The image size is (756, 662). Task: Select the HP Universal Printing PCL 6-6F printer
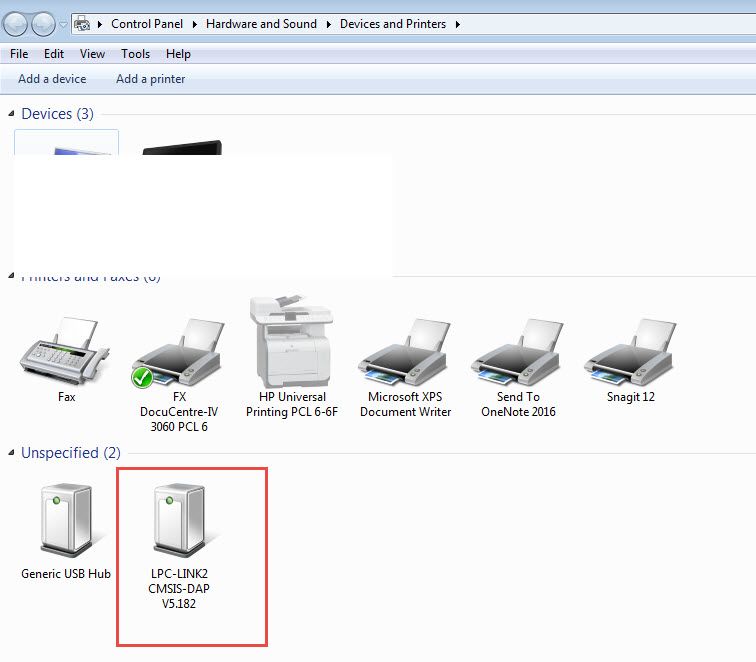coord(292,356)
